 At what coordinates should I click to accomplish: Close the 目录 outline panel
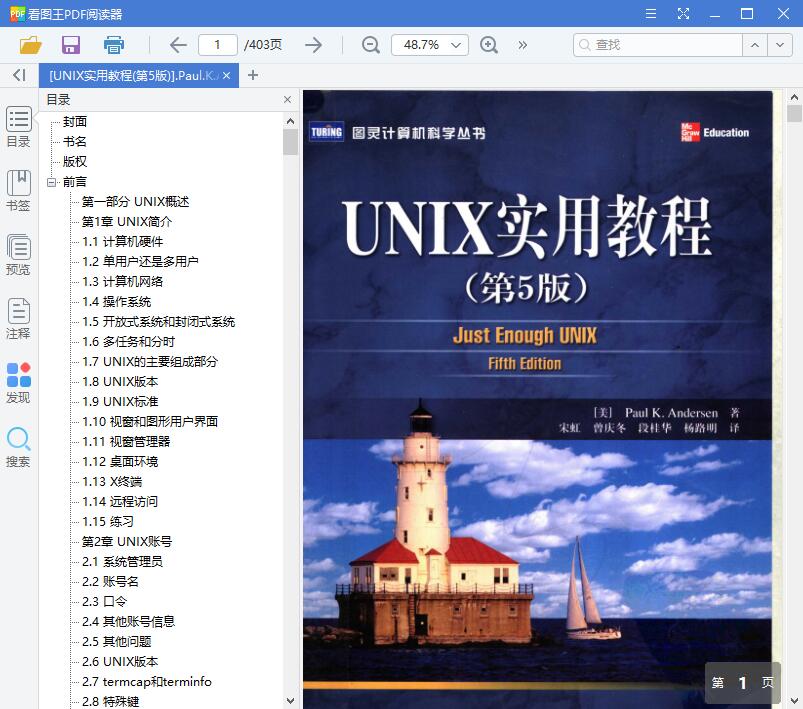[x=287, y=99]
